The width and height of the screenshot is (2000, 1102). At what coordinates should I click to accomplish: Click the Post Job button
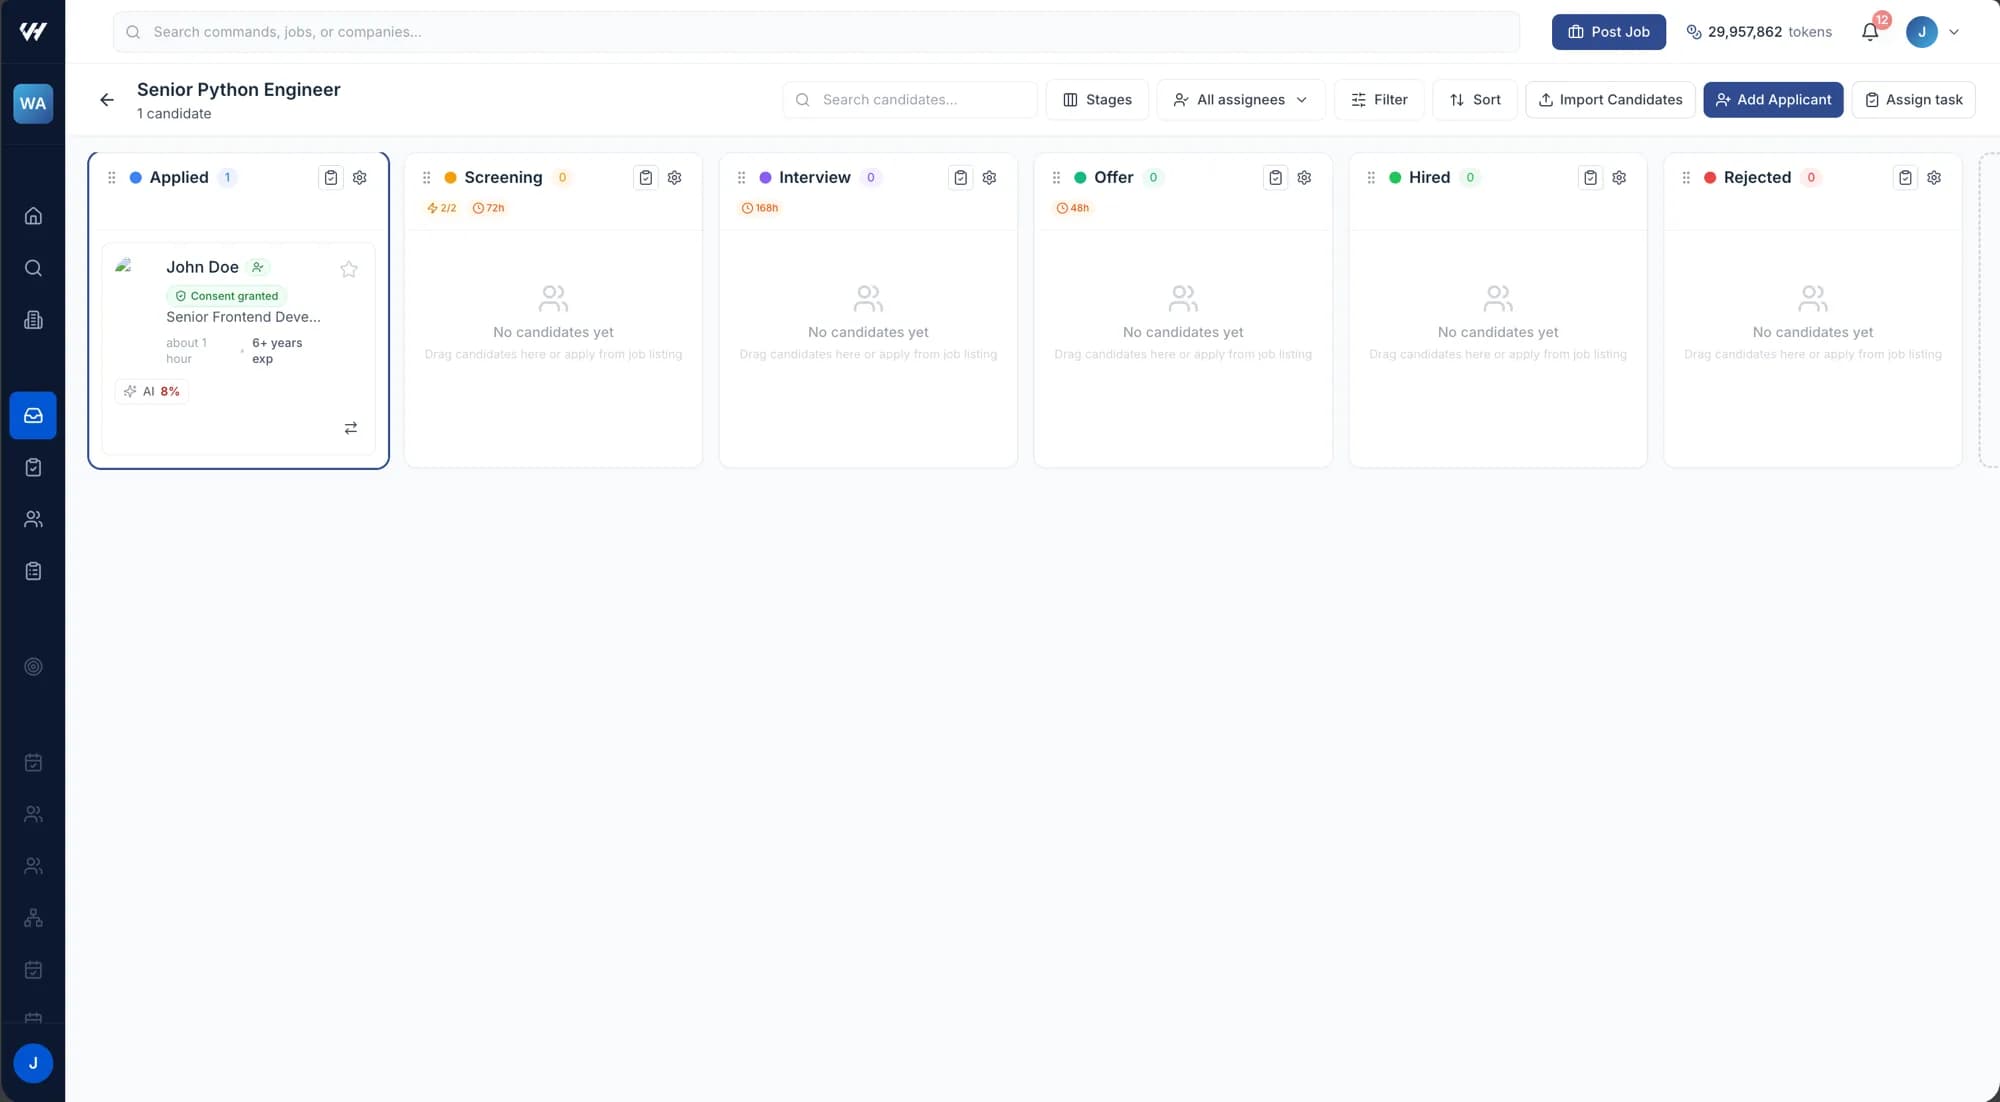[1609, 32]
